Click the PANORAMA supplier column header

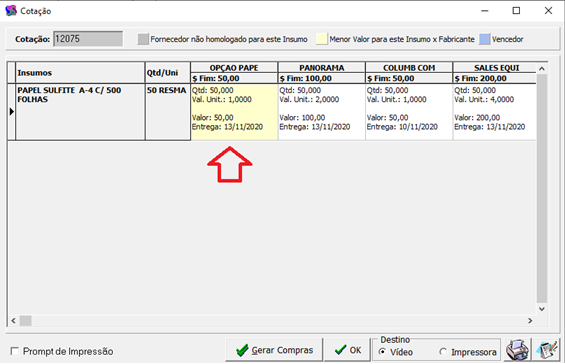point(322,68)
